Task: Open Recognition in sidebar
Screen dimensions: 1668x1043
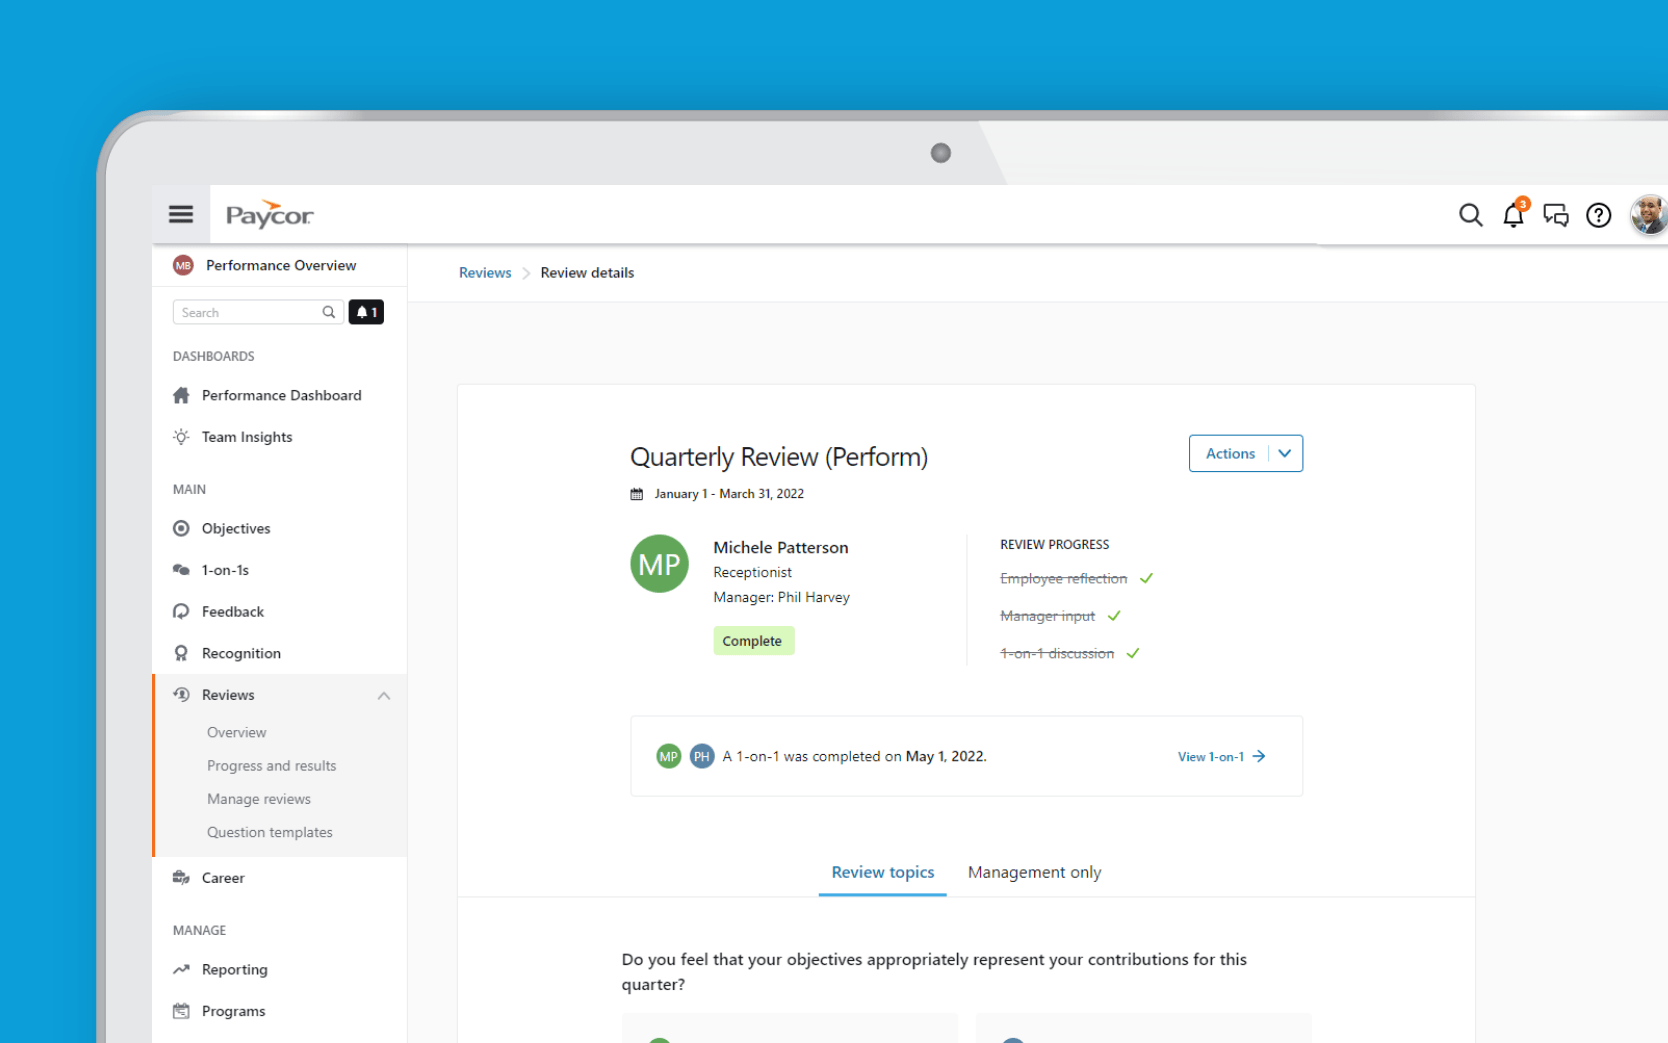Action: click(241, 653)
